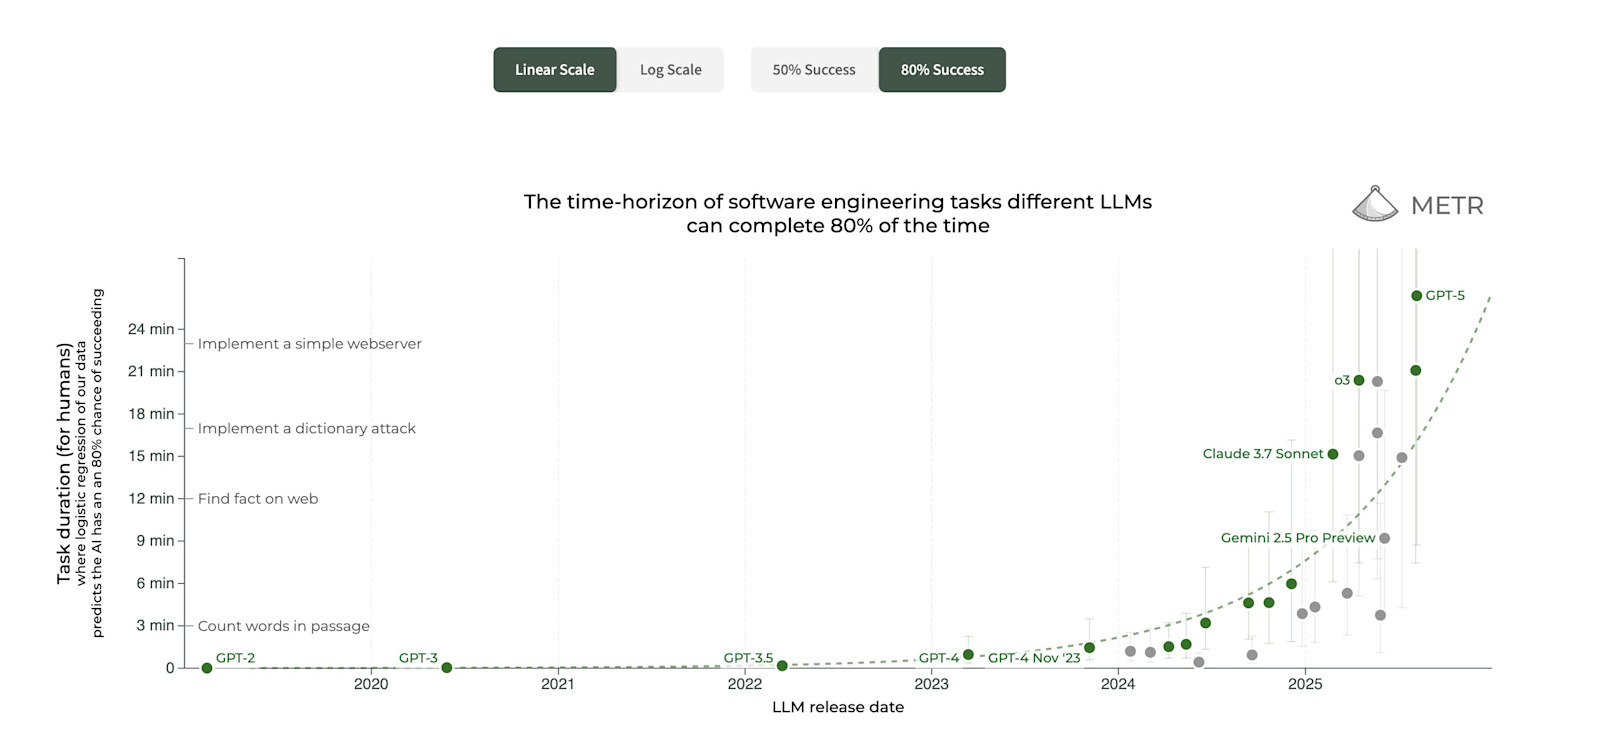The height and width of the screenshot is (744, 1600).
Task: Select the Linear Scale toggle
Action: pos(555,70)
